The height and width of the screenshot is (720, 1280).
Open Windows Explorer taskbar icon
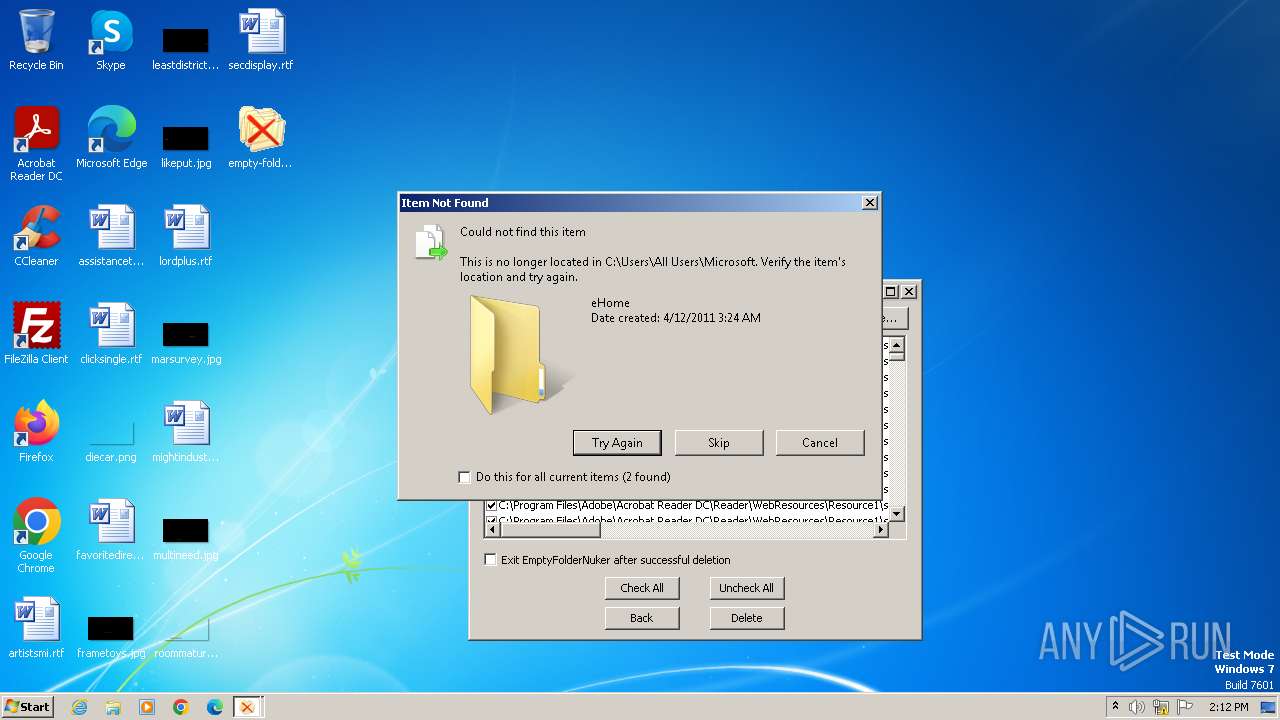click(x=113, y=707)
